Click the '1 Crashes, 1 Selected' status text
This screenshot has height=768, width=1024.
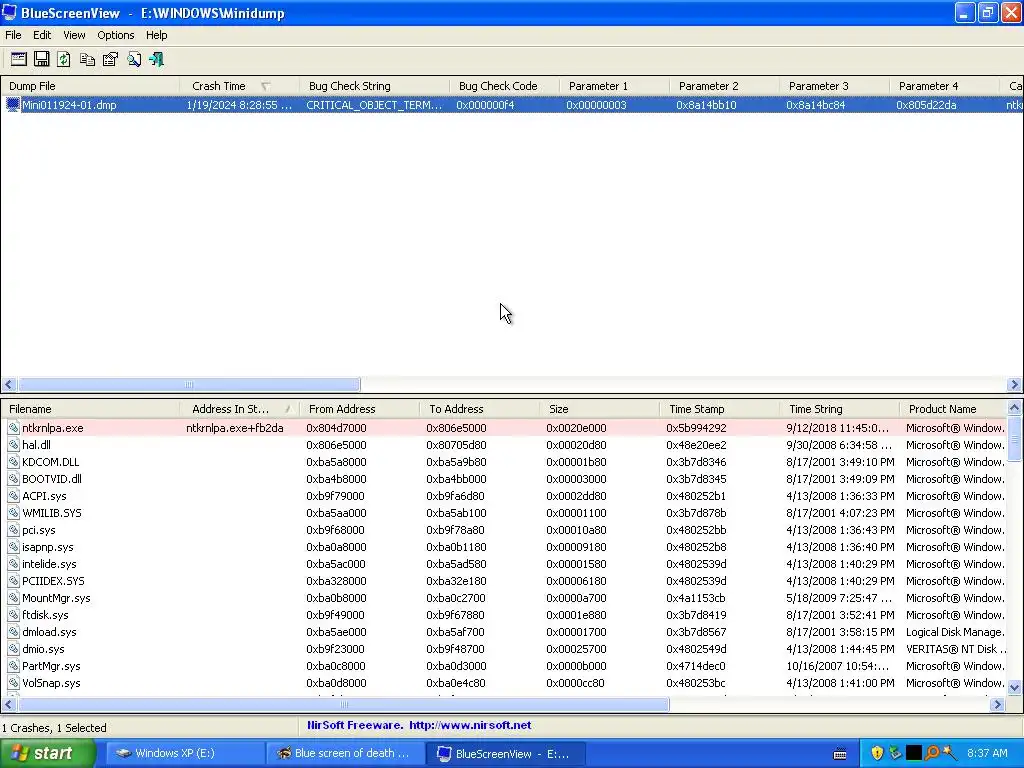pyautogui.click(x=54, y=728)
